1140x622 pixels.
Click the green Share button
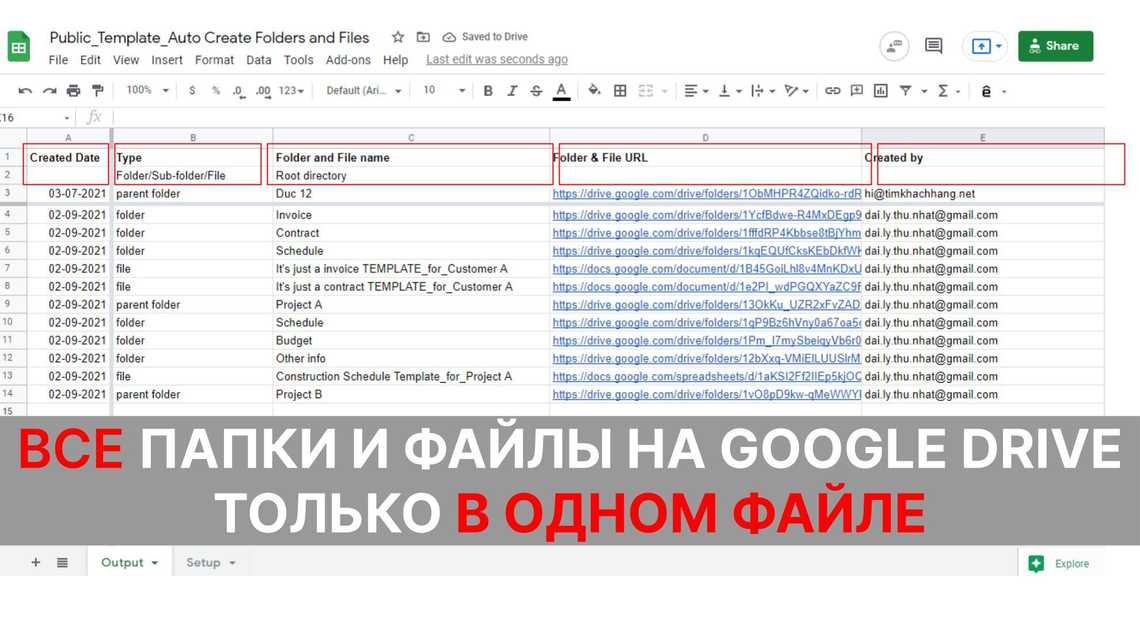click(1055, 46)
